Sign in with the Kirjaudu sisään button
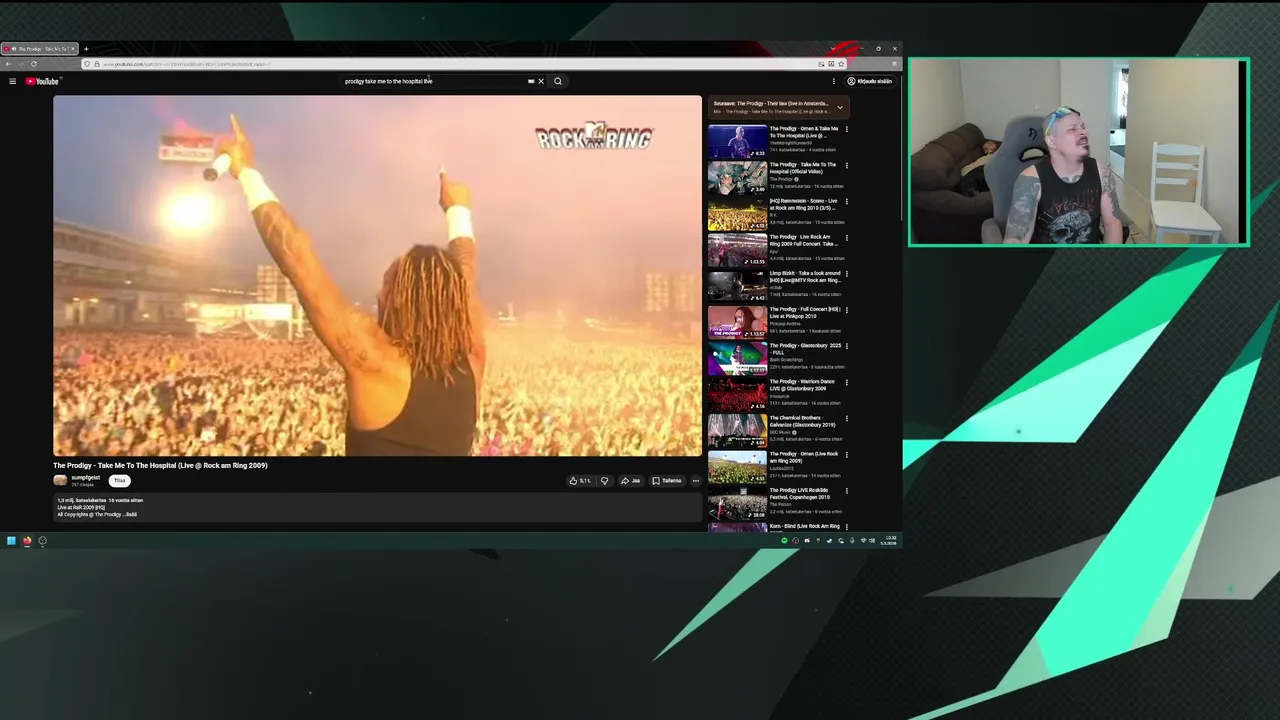 coord(870,81)
